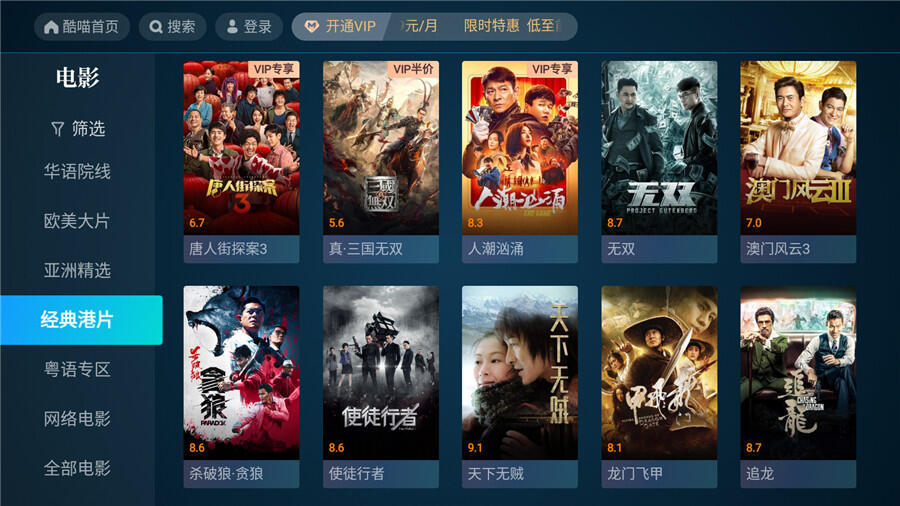The width and height of the screenshot is (900, 506).
Task: Select the 华语院线 category
Action: point(77,172)
